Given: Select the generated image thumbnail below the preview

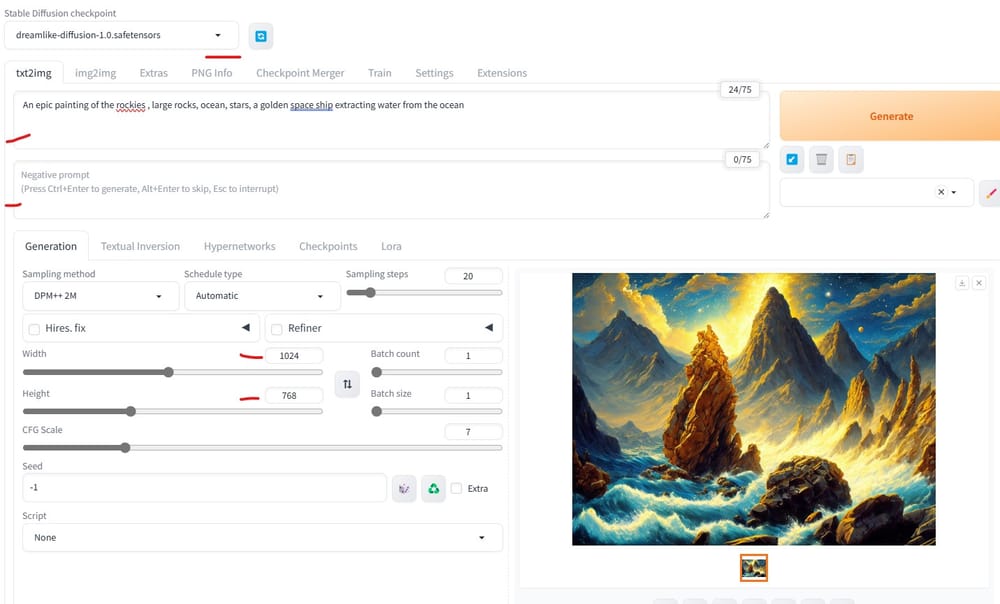Looking at the screenshot, I should [753, 568].
